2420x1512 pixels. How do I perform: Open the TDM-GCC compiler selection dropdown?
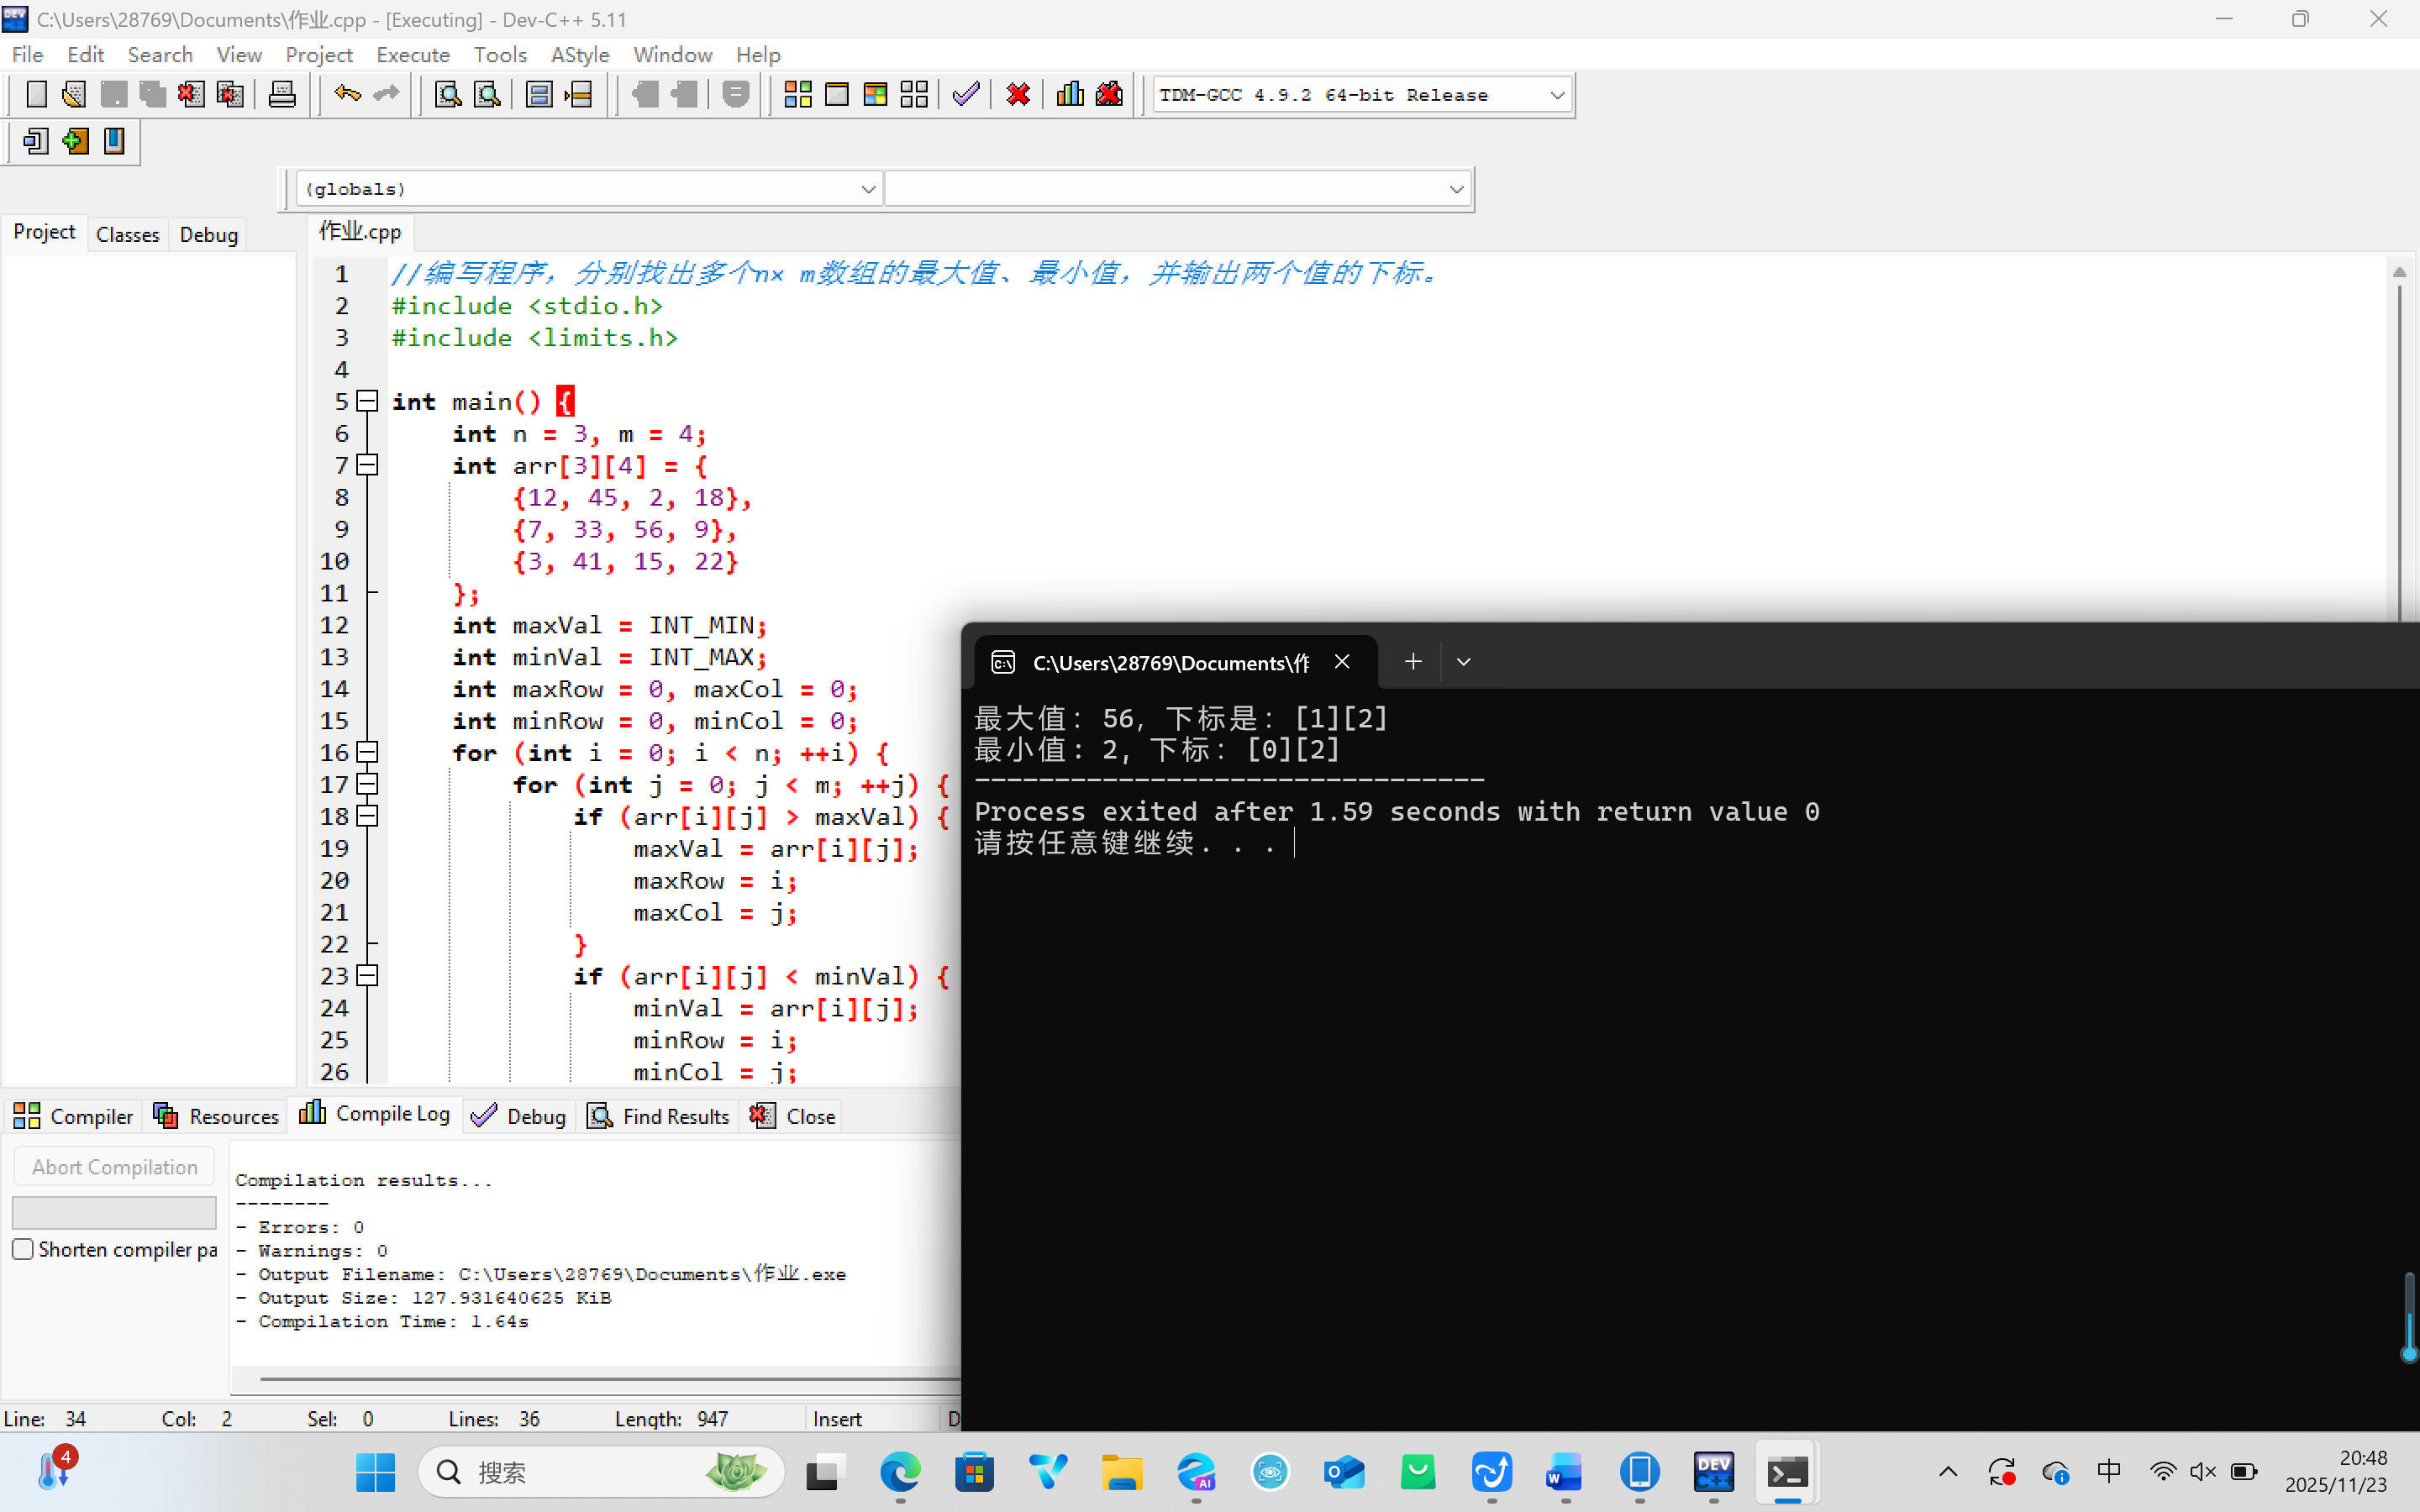pyautogui.click(x=1556, y=95)
